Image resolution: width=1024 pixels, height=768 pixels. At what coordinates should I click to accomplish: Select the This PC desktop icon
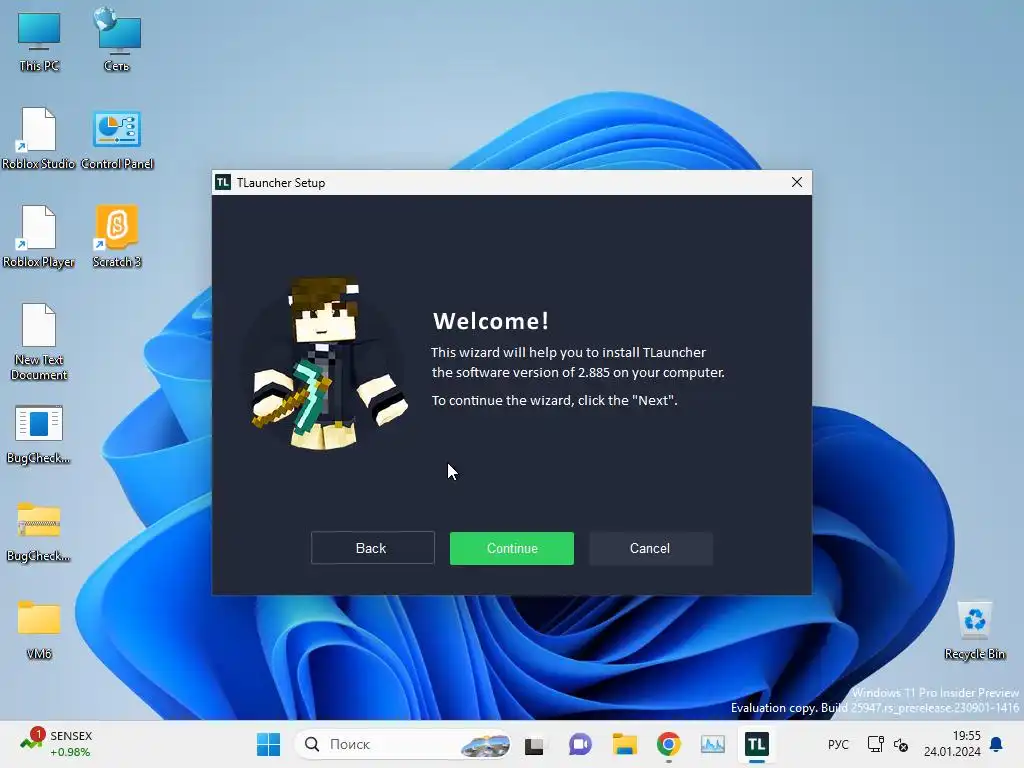coord(39,42)
